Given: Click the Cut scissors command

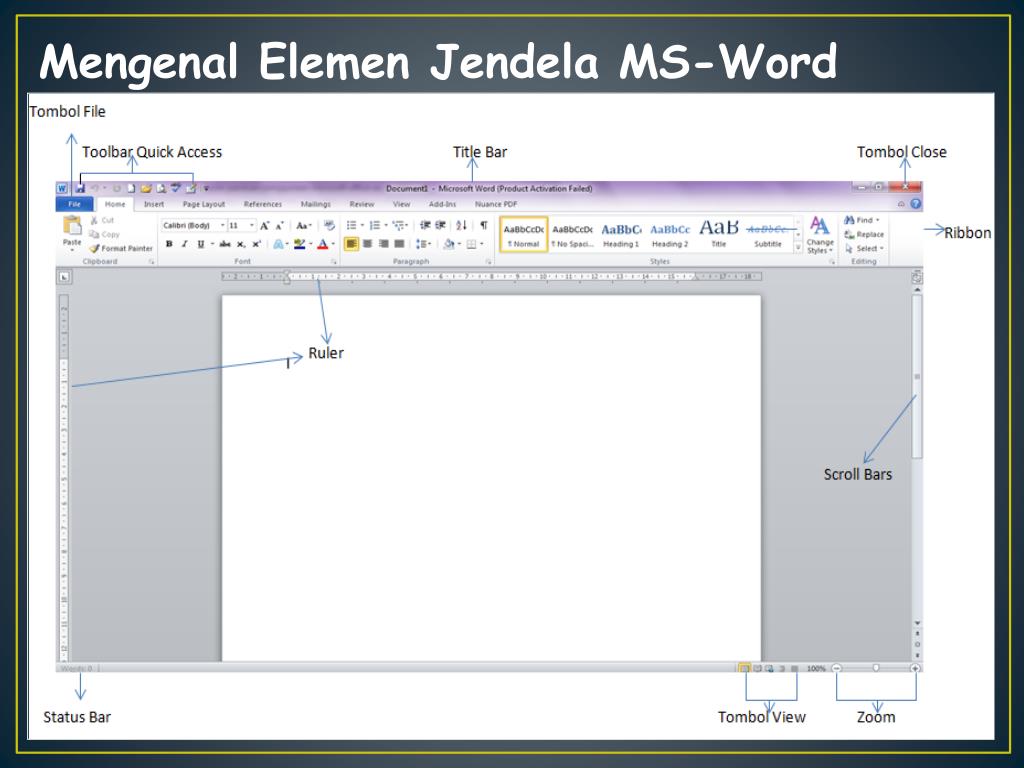Looking at the screenshot, I should pyautogui.click(x=102, y=220).
